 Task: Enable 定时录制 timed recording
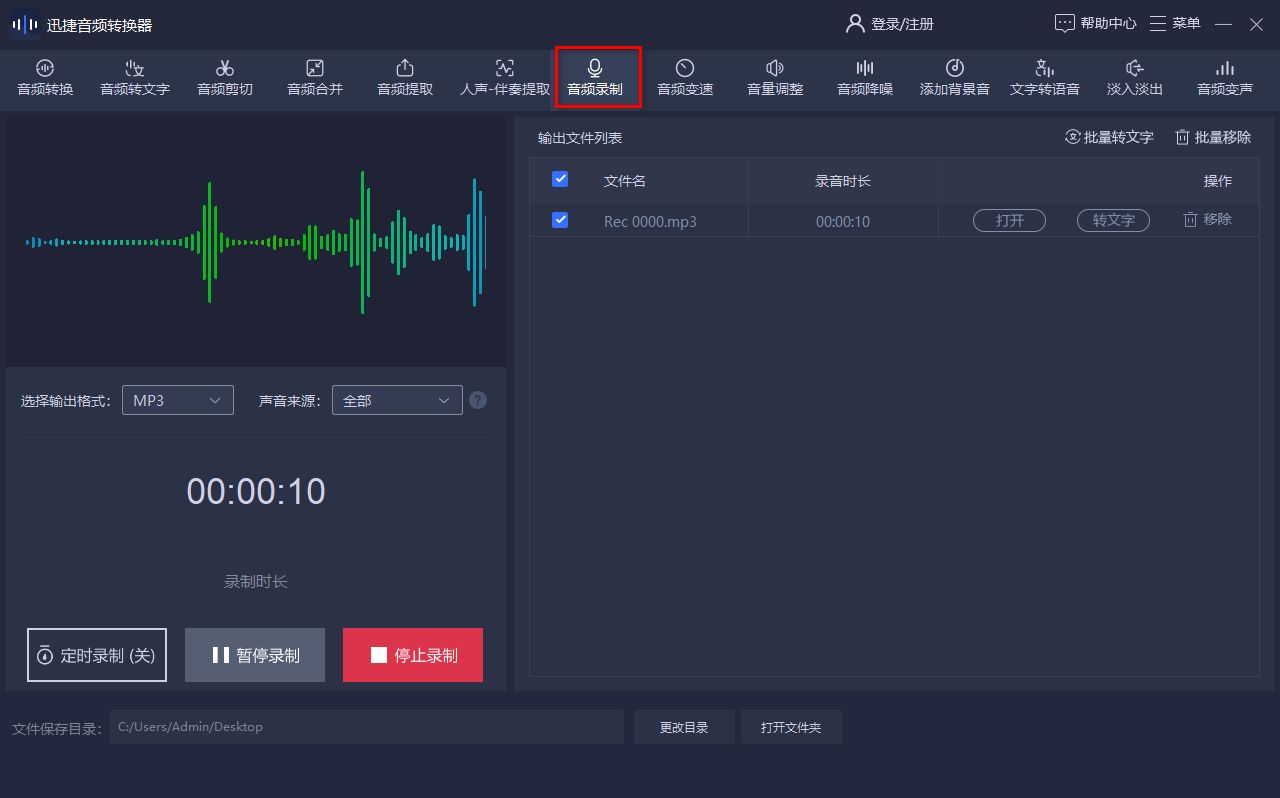[x=96, y=654]
